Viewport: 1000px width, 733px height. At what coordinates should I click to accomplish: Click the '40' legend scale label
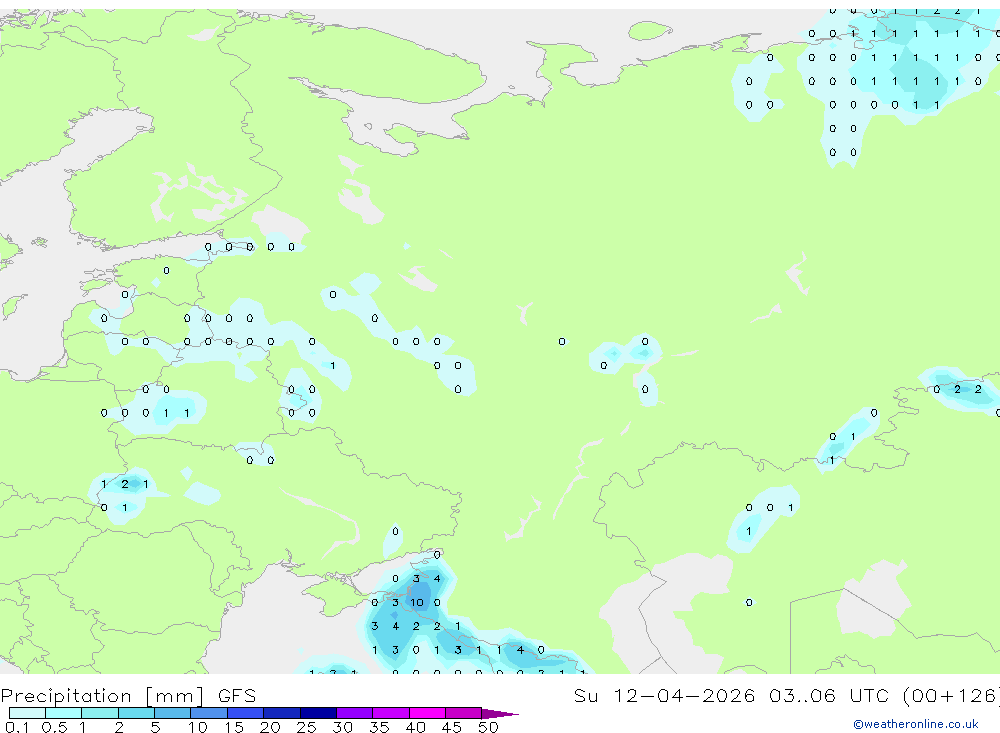click(415, 727)
